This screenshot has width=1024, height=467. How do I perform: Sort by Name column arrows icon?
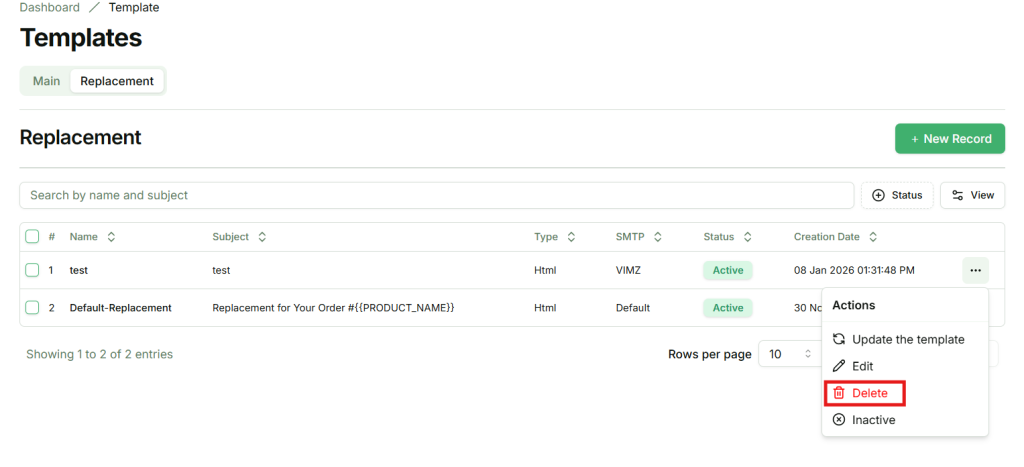click(x=111, y=237)
